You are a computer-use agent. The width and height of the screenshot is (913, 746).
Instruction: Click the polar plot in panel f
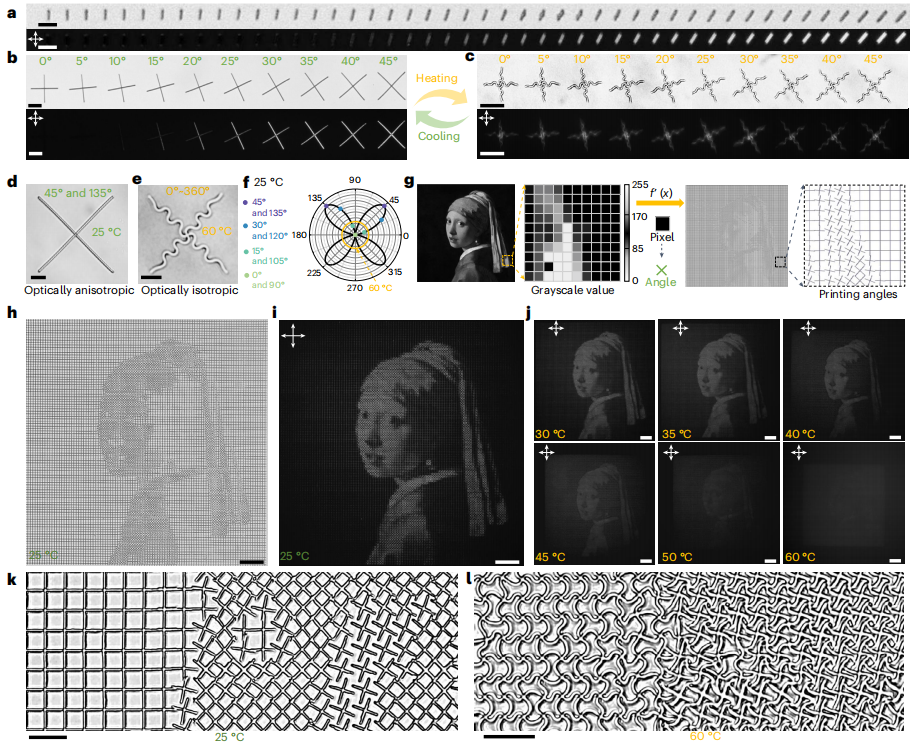pos(355,235)
